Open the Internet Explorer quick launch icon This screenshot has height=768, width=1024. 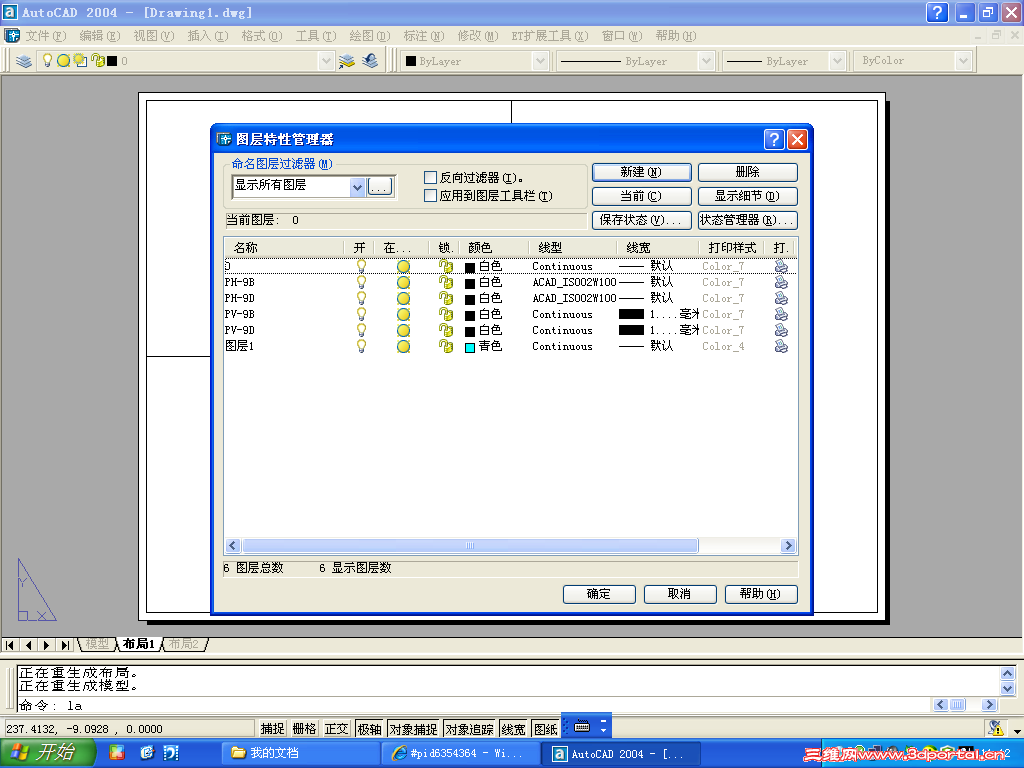[147, 753]
